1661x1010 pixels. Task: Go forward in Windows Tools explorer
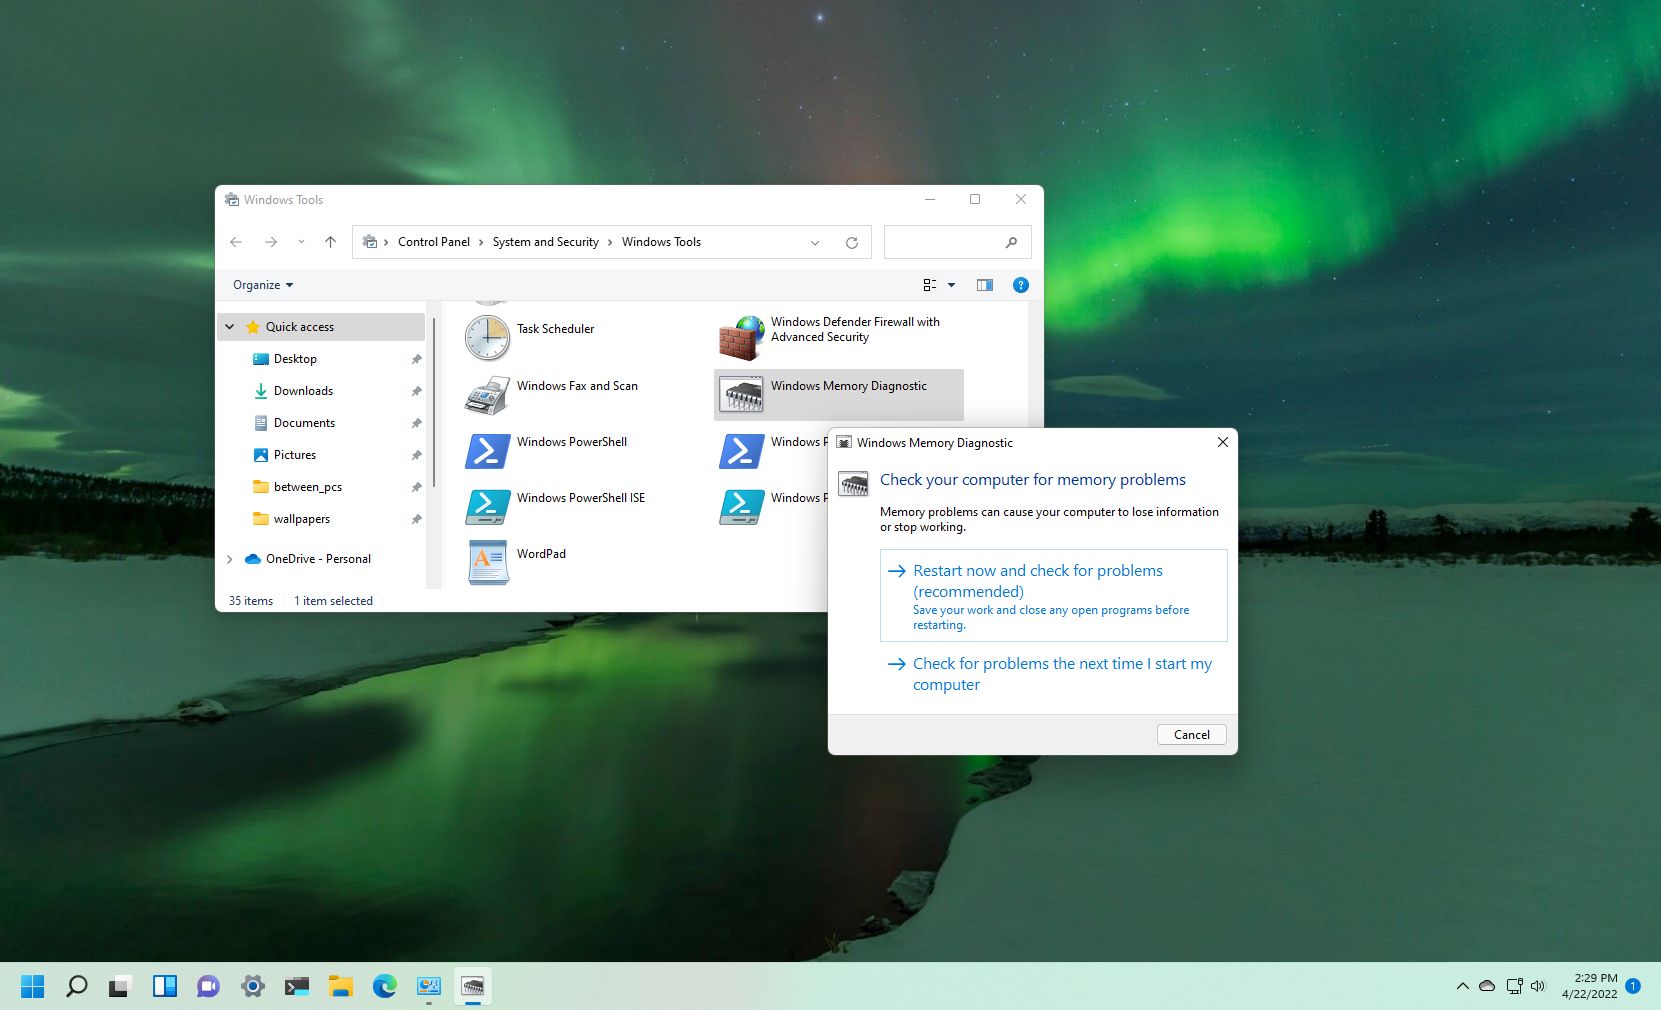pos(271,242)
